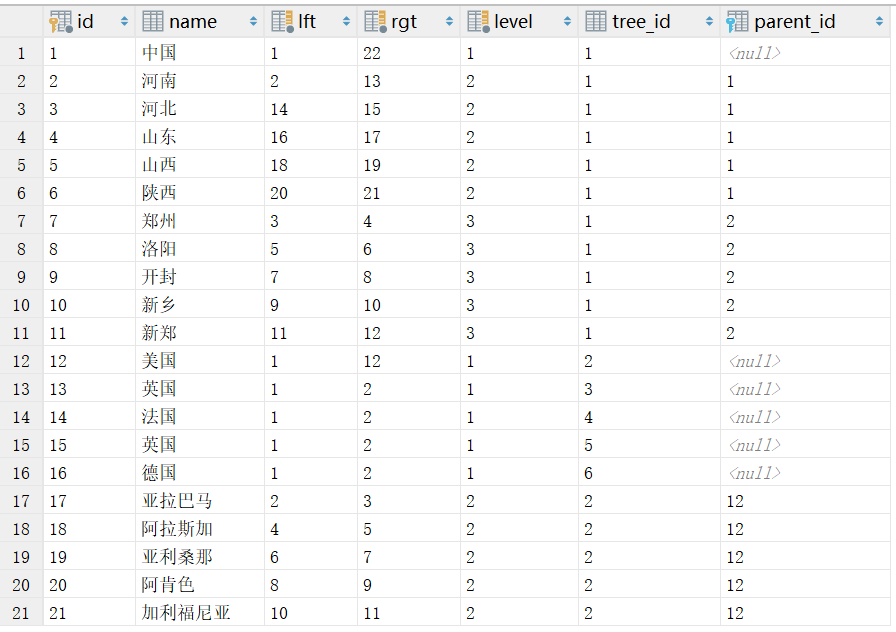The image size is (896, 632).
Task: Select the name cell 美国
Action: tap(199, 361)
